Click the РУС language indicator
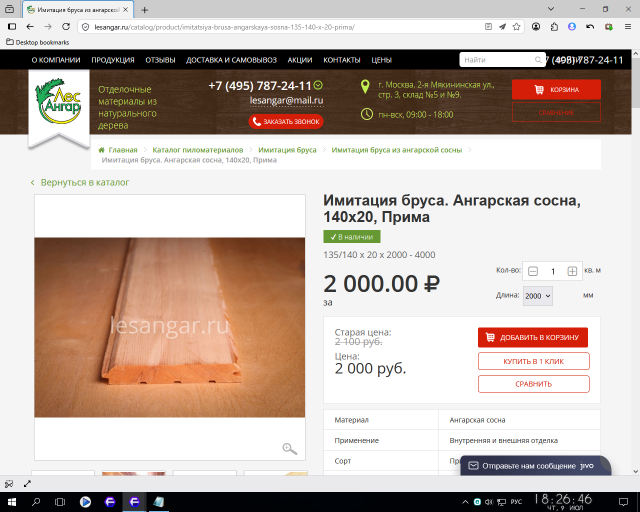This screenshot has width=640, height=512. pos(516,502)
